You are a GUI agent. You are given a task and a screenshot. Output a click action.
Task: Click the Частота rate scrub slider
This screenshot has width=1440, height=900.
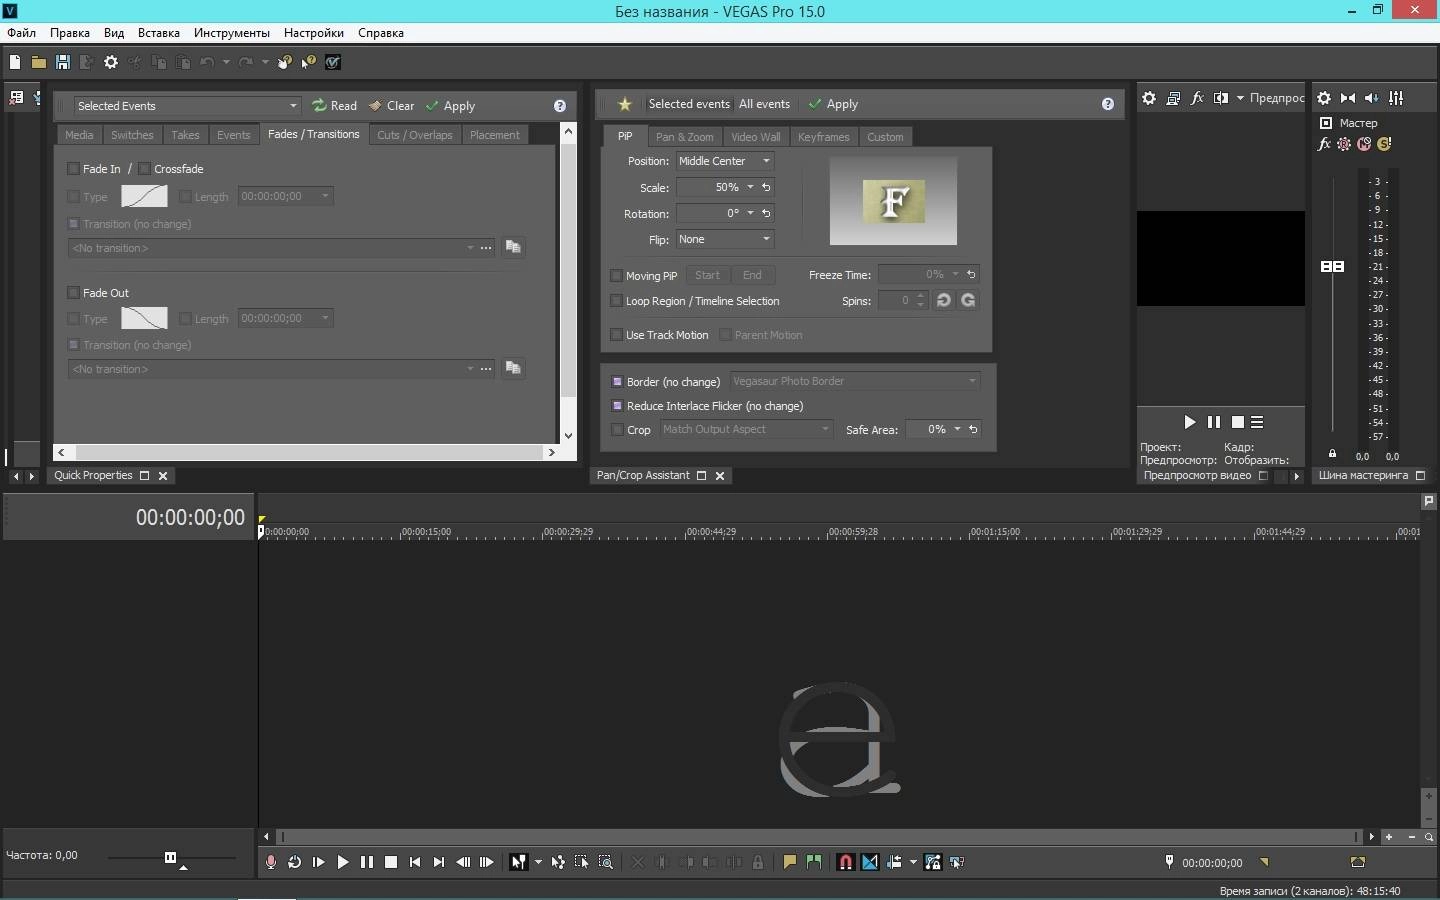(170, 857)
